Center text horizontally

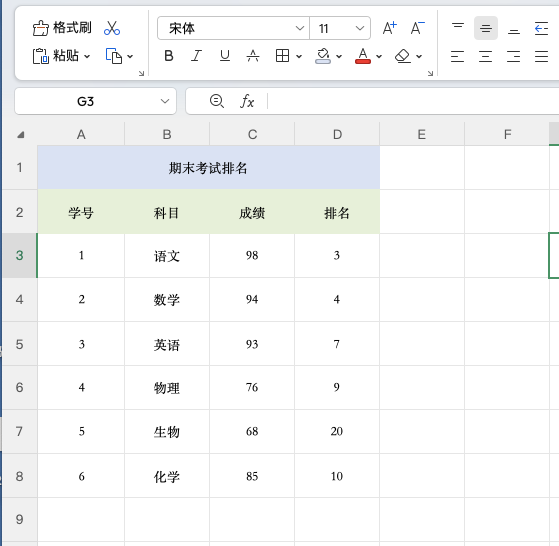click(486, 56)
